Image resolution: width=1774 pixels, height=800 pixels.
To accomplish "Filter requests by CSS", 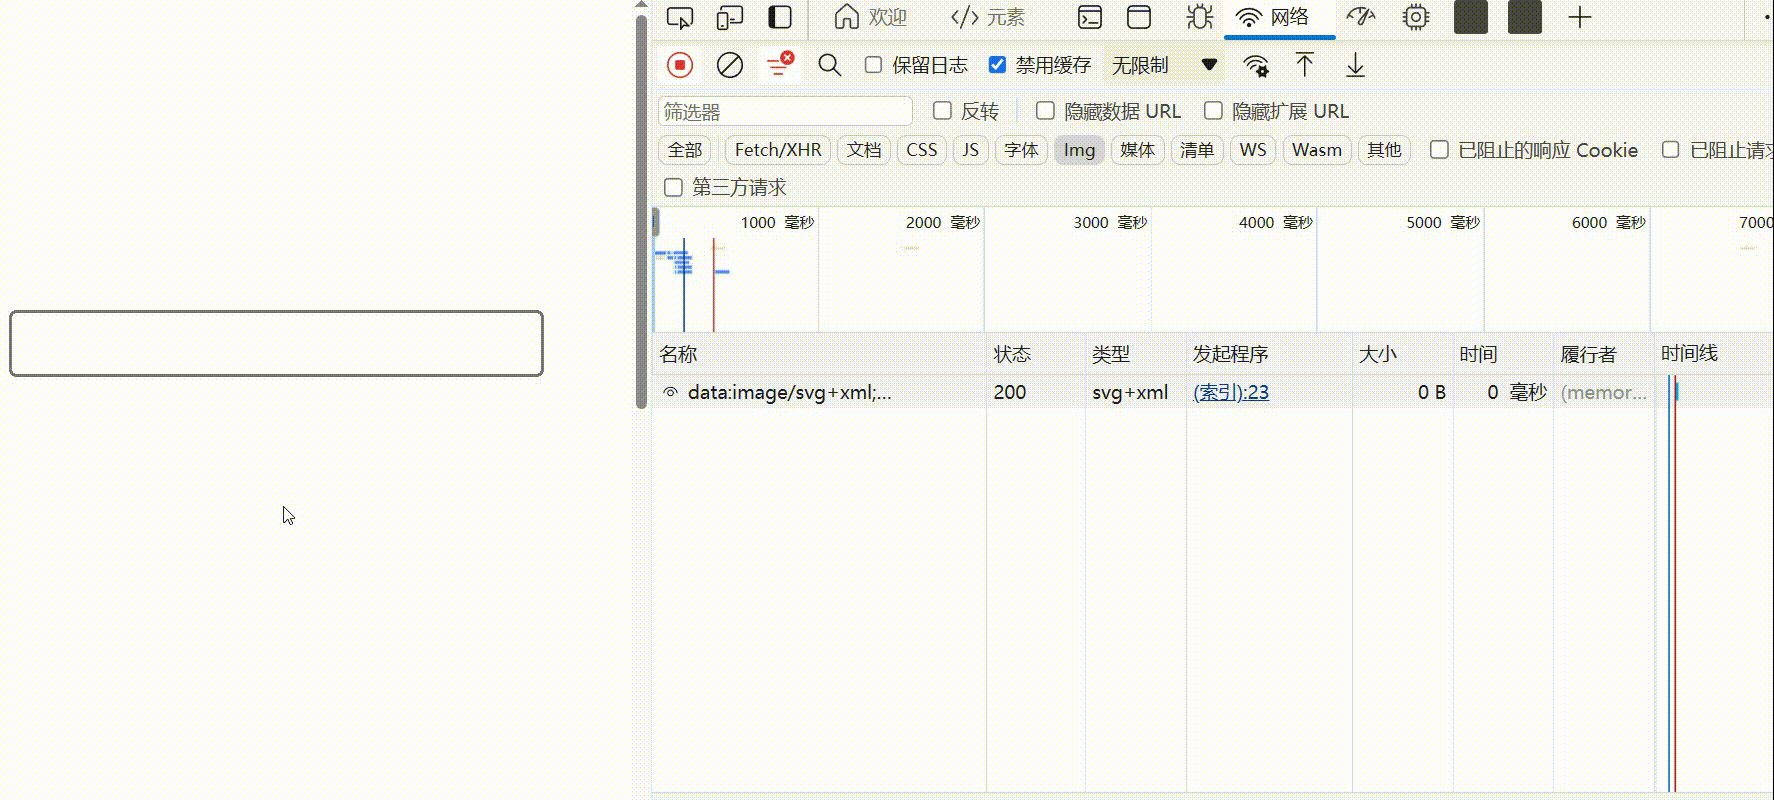I will (922, 150).
